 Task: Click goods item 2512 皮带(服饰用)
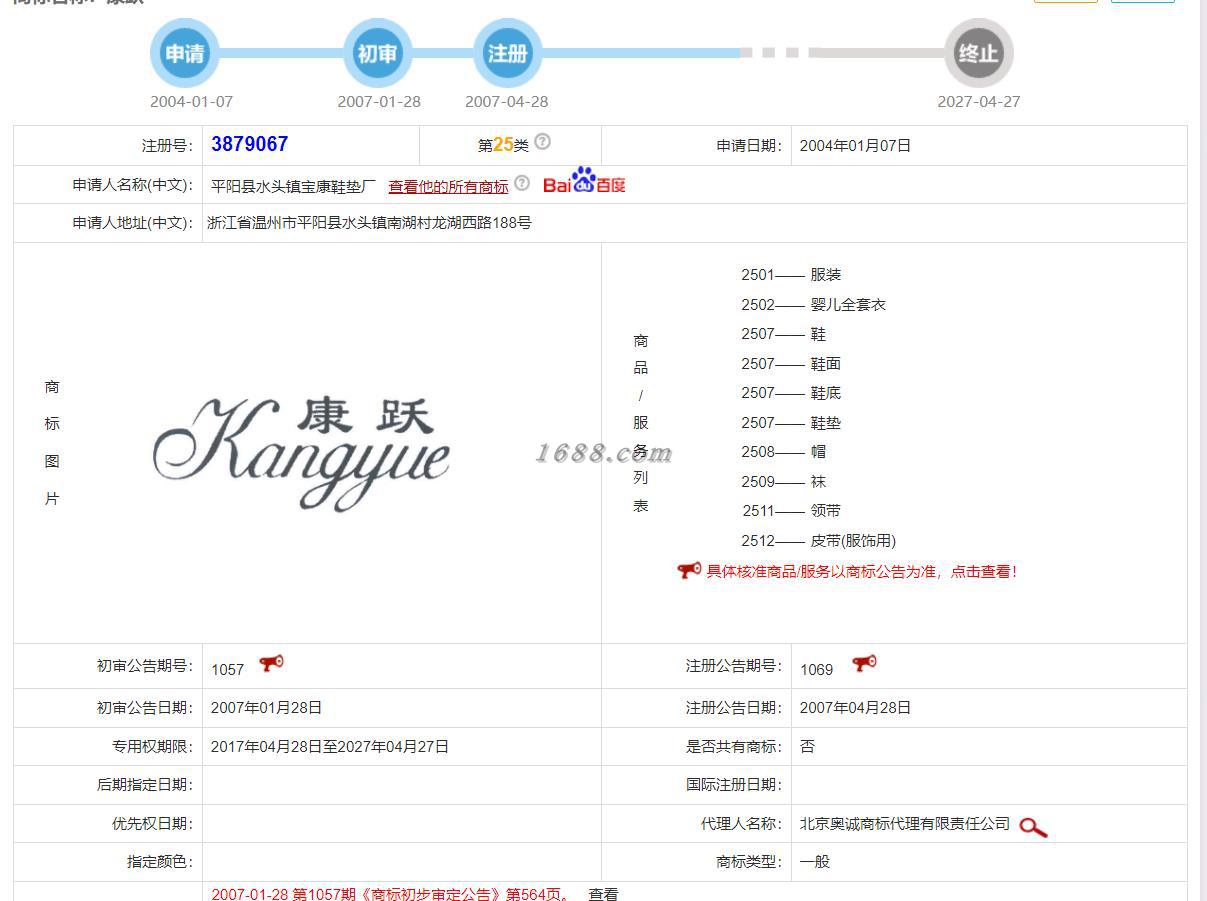[x=819, y=541]
